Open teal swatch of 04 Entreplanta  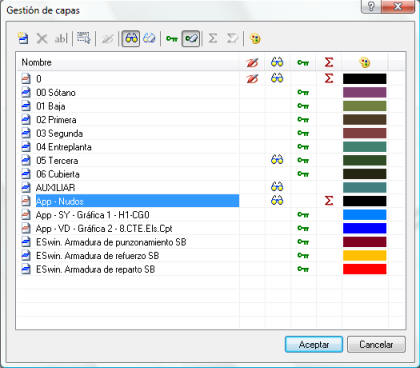365,147
